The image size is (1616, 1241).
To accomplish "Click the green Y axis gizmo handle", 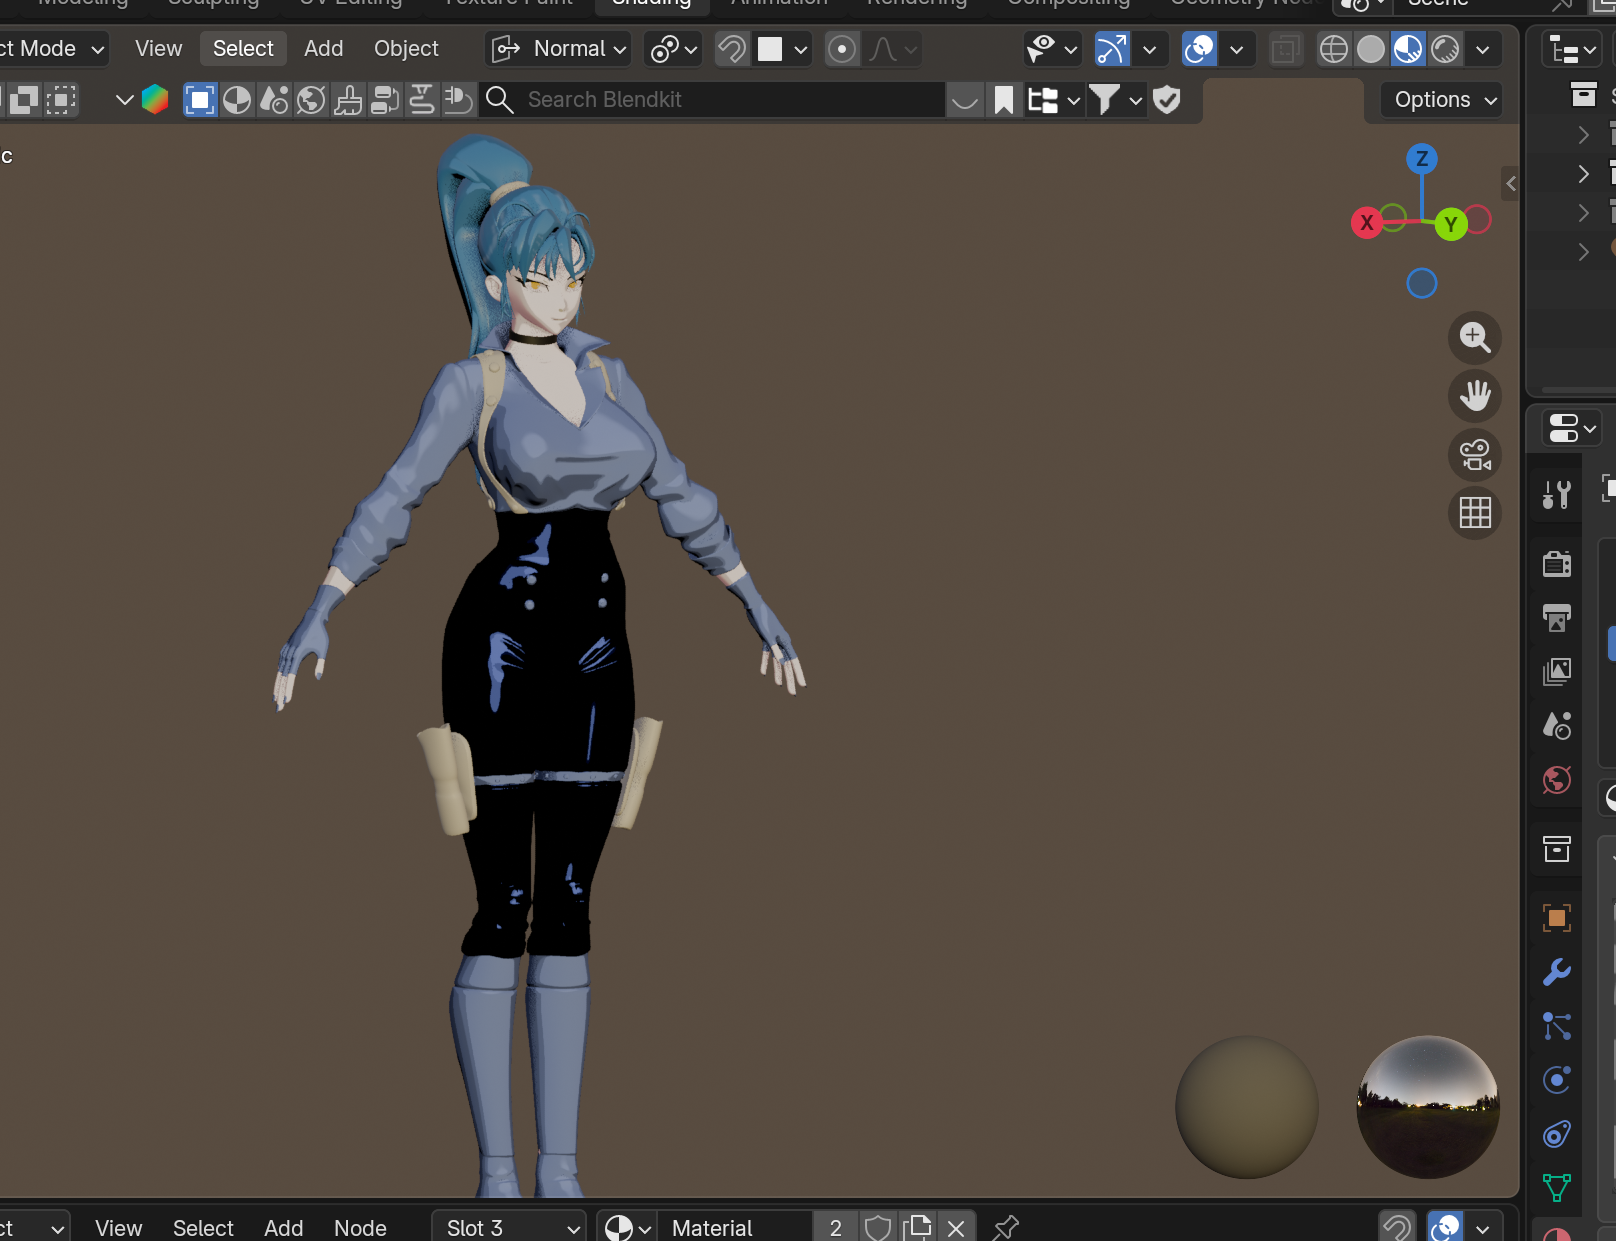I will click(x=1450, y=224).
